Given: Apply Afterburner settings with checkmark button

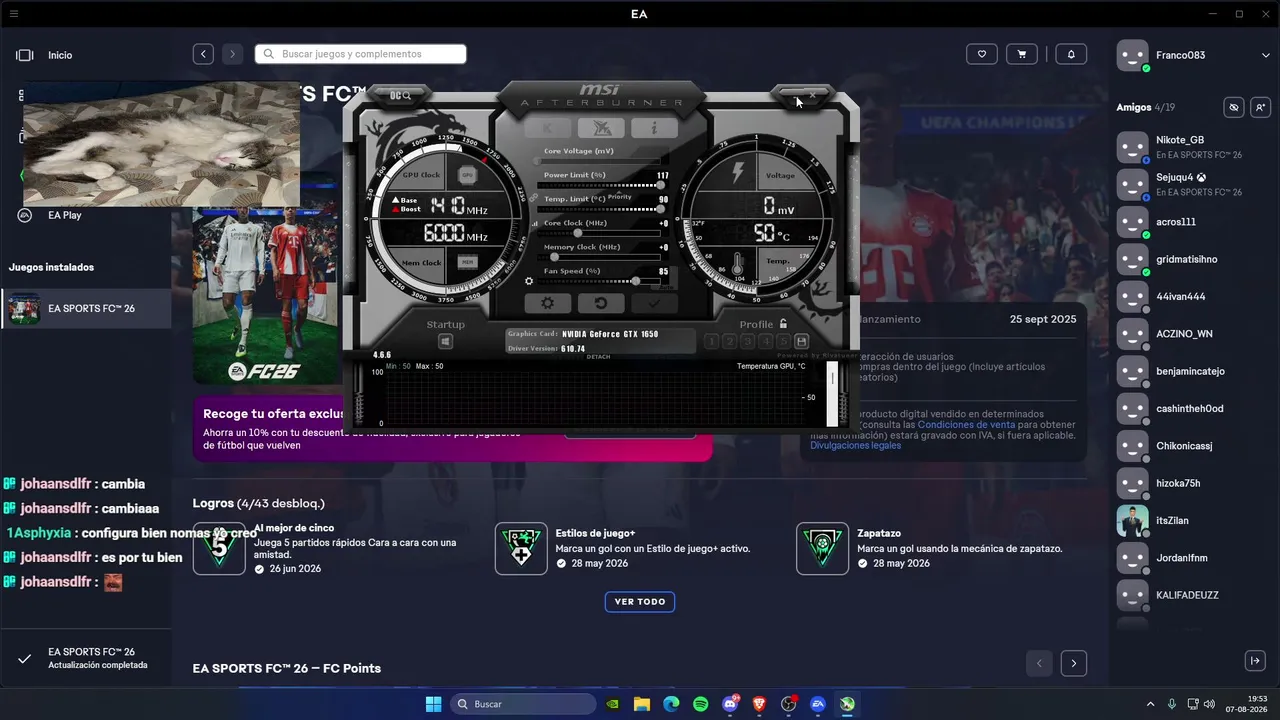Looking at the screenshot, I should click(x=654, y=303).
